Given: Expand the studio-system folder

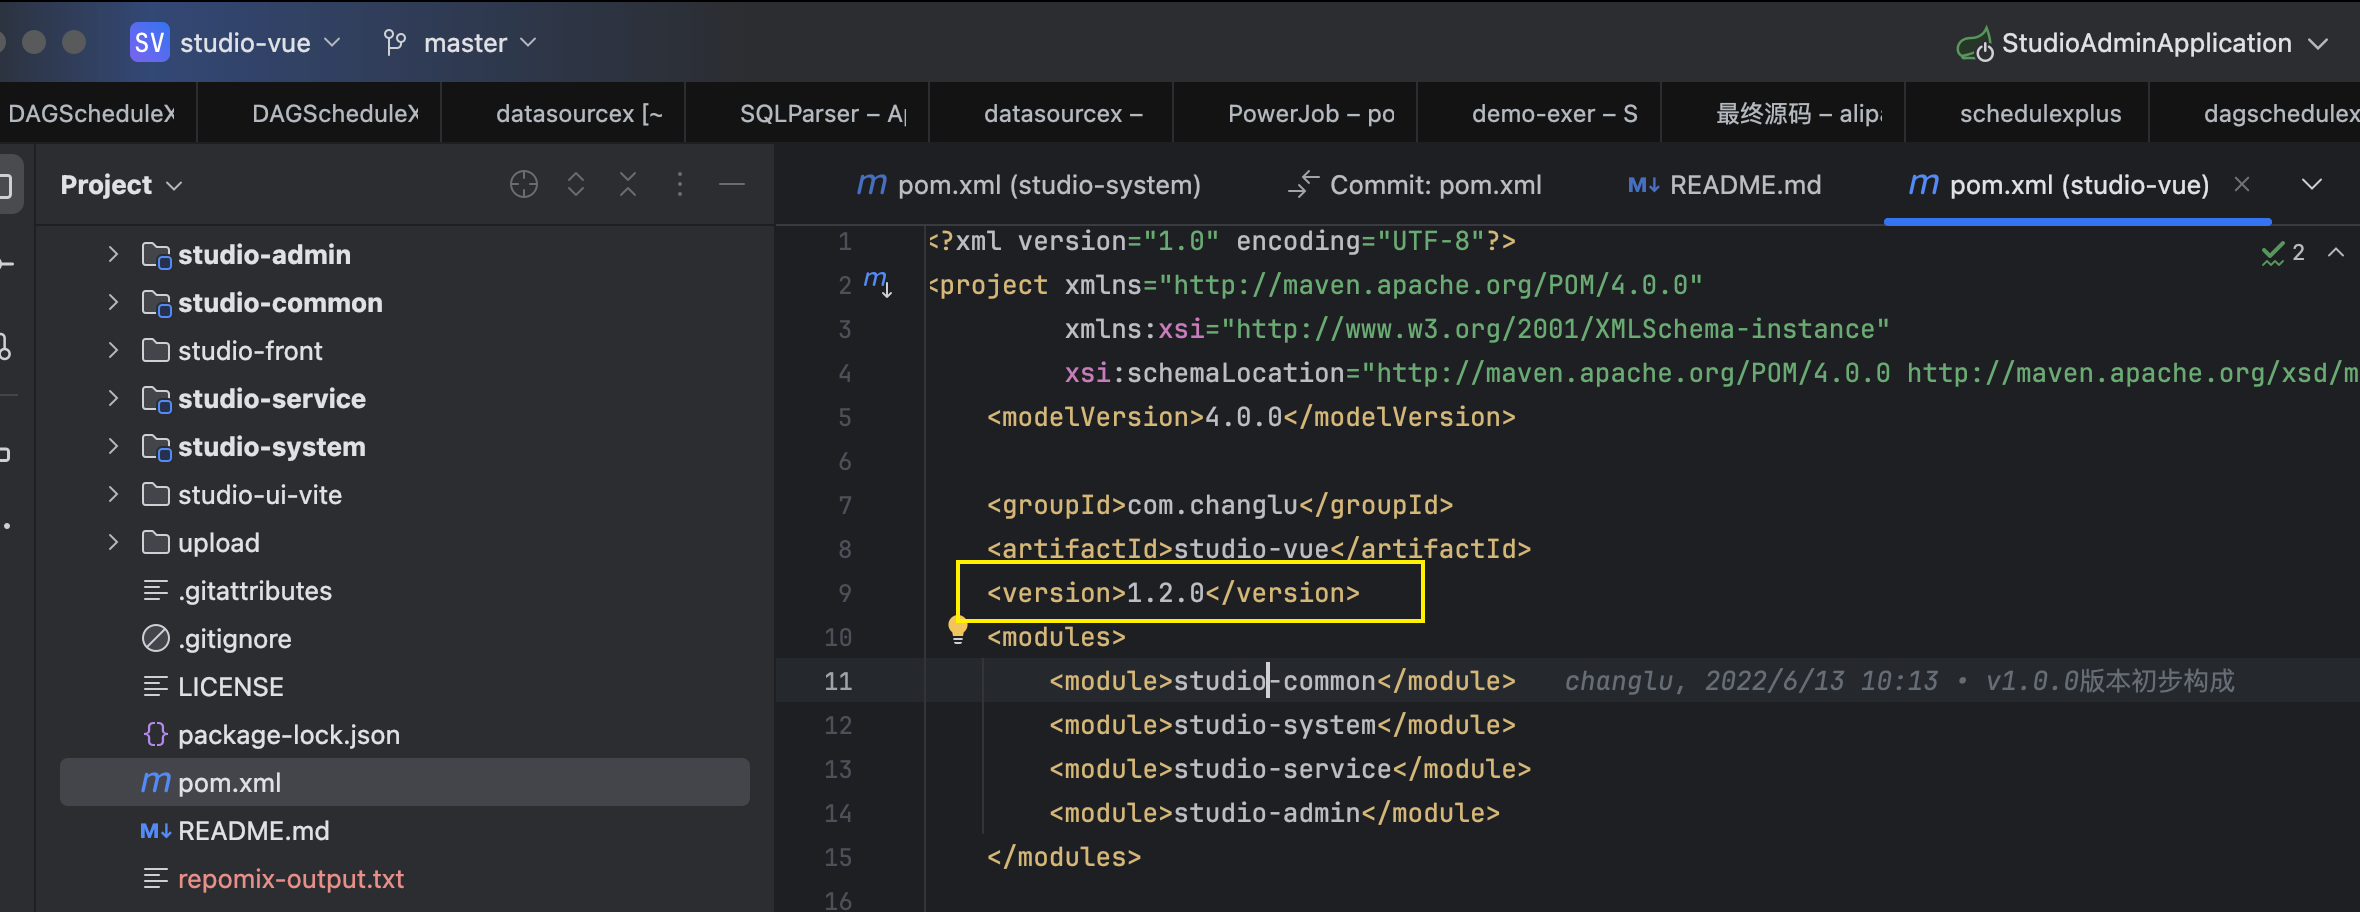Looking at the screenshot, I should (x=113, y=447).
